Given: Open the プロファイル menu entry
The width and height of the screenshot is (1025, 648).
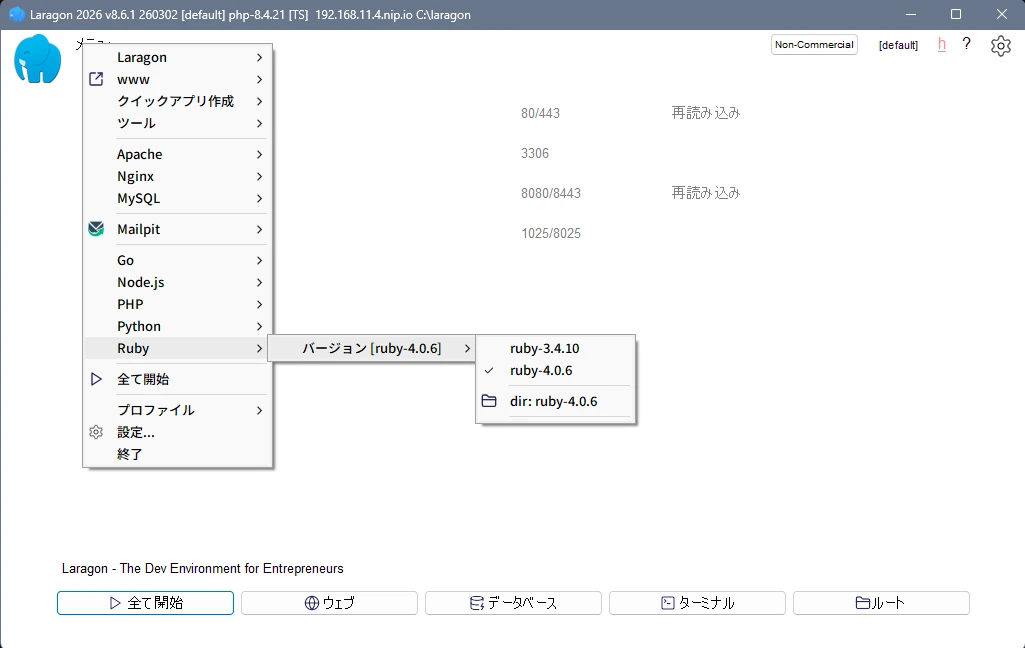Looking at the screenshot, I should tap(177, 410).
